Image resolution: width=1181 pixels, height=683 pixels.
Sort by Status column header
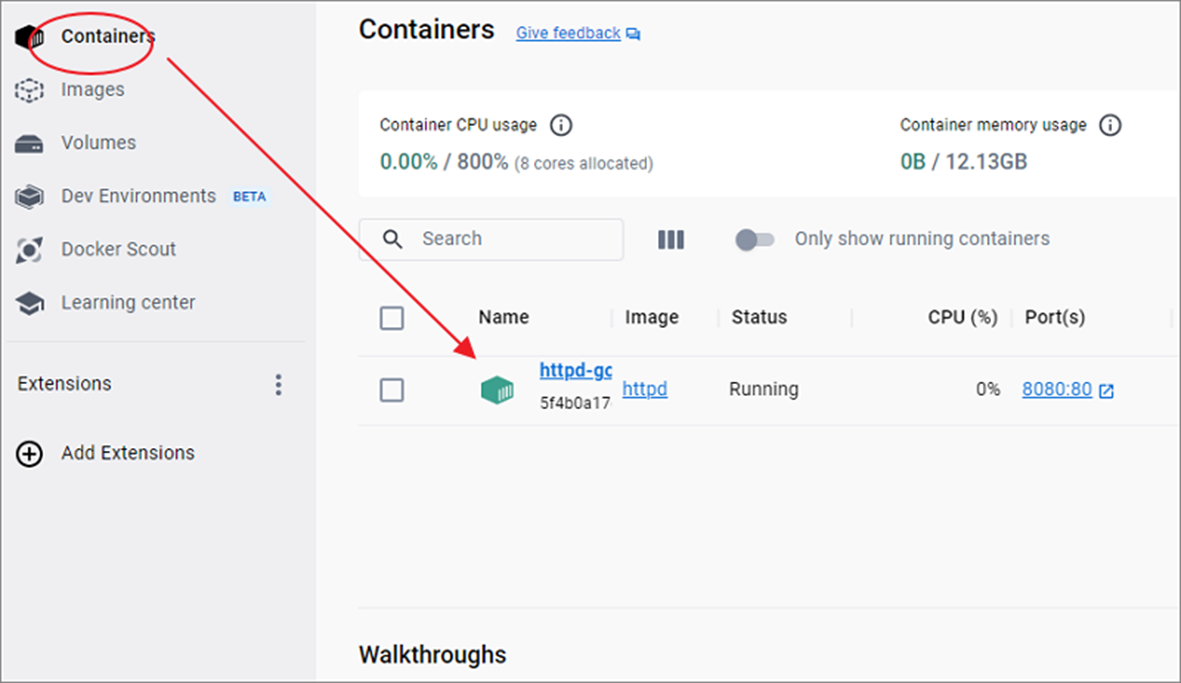759,317
